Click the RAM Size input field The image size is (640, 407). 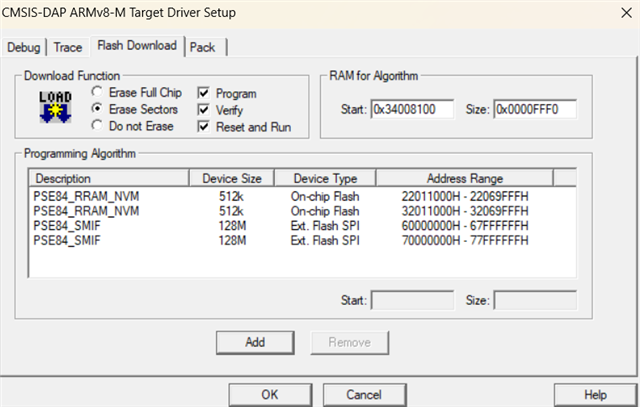tap(534, 108)
